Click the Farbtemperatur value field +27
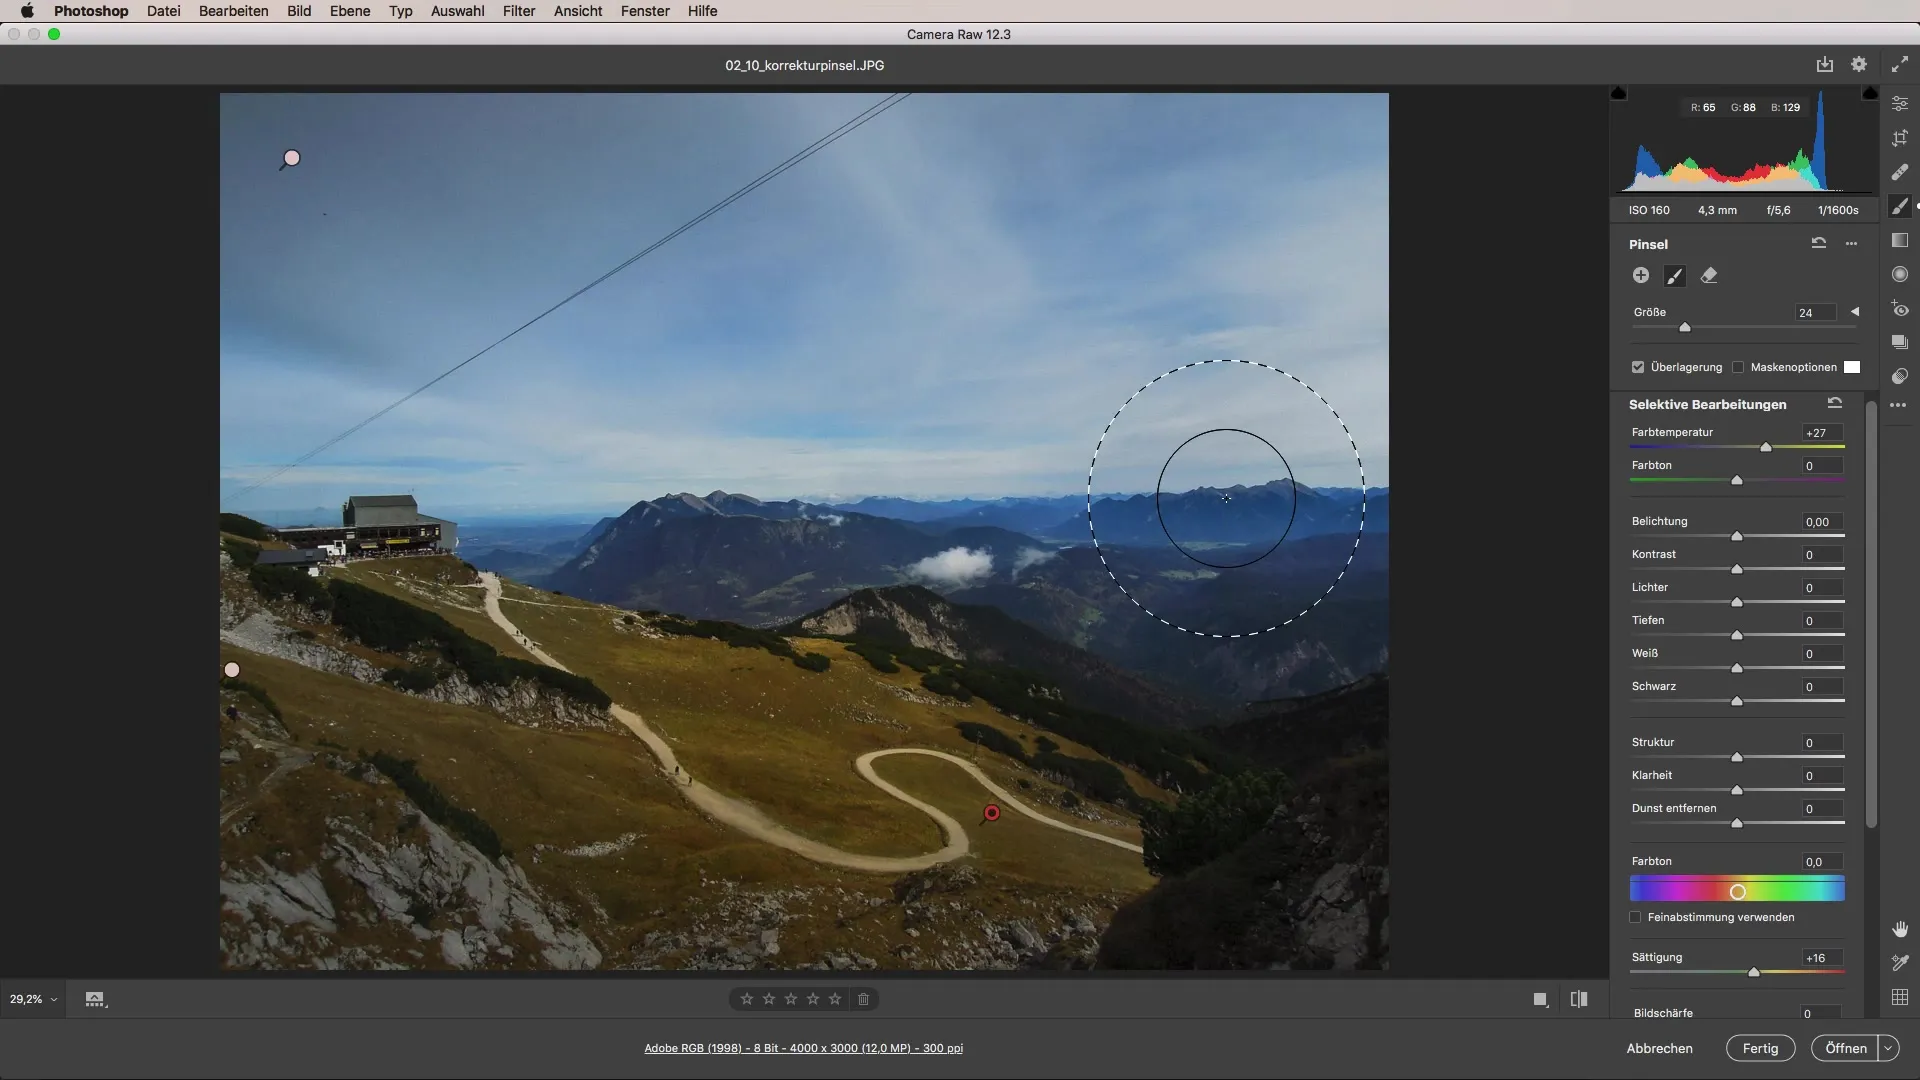 coord(1822,433)
